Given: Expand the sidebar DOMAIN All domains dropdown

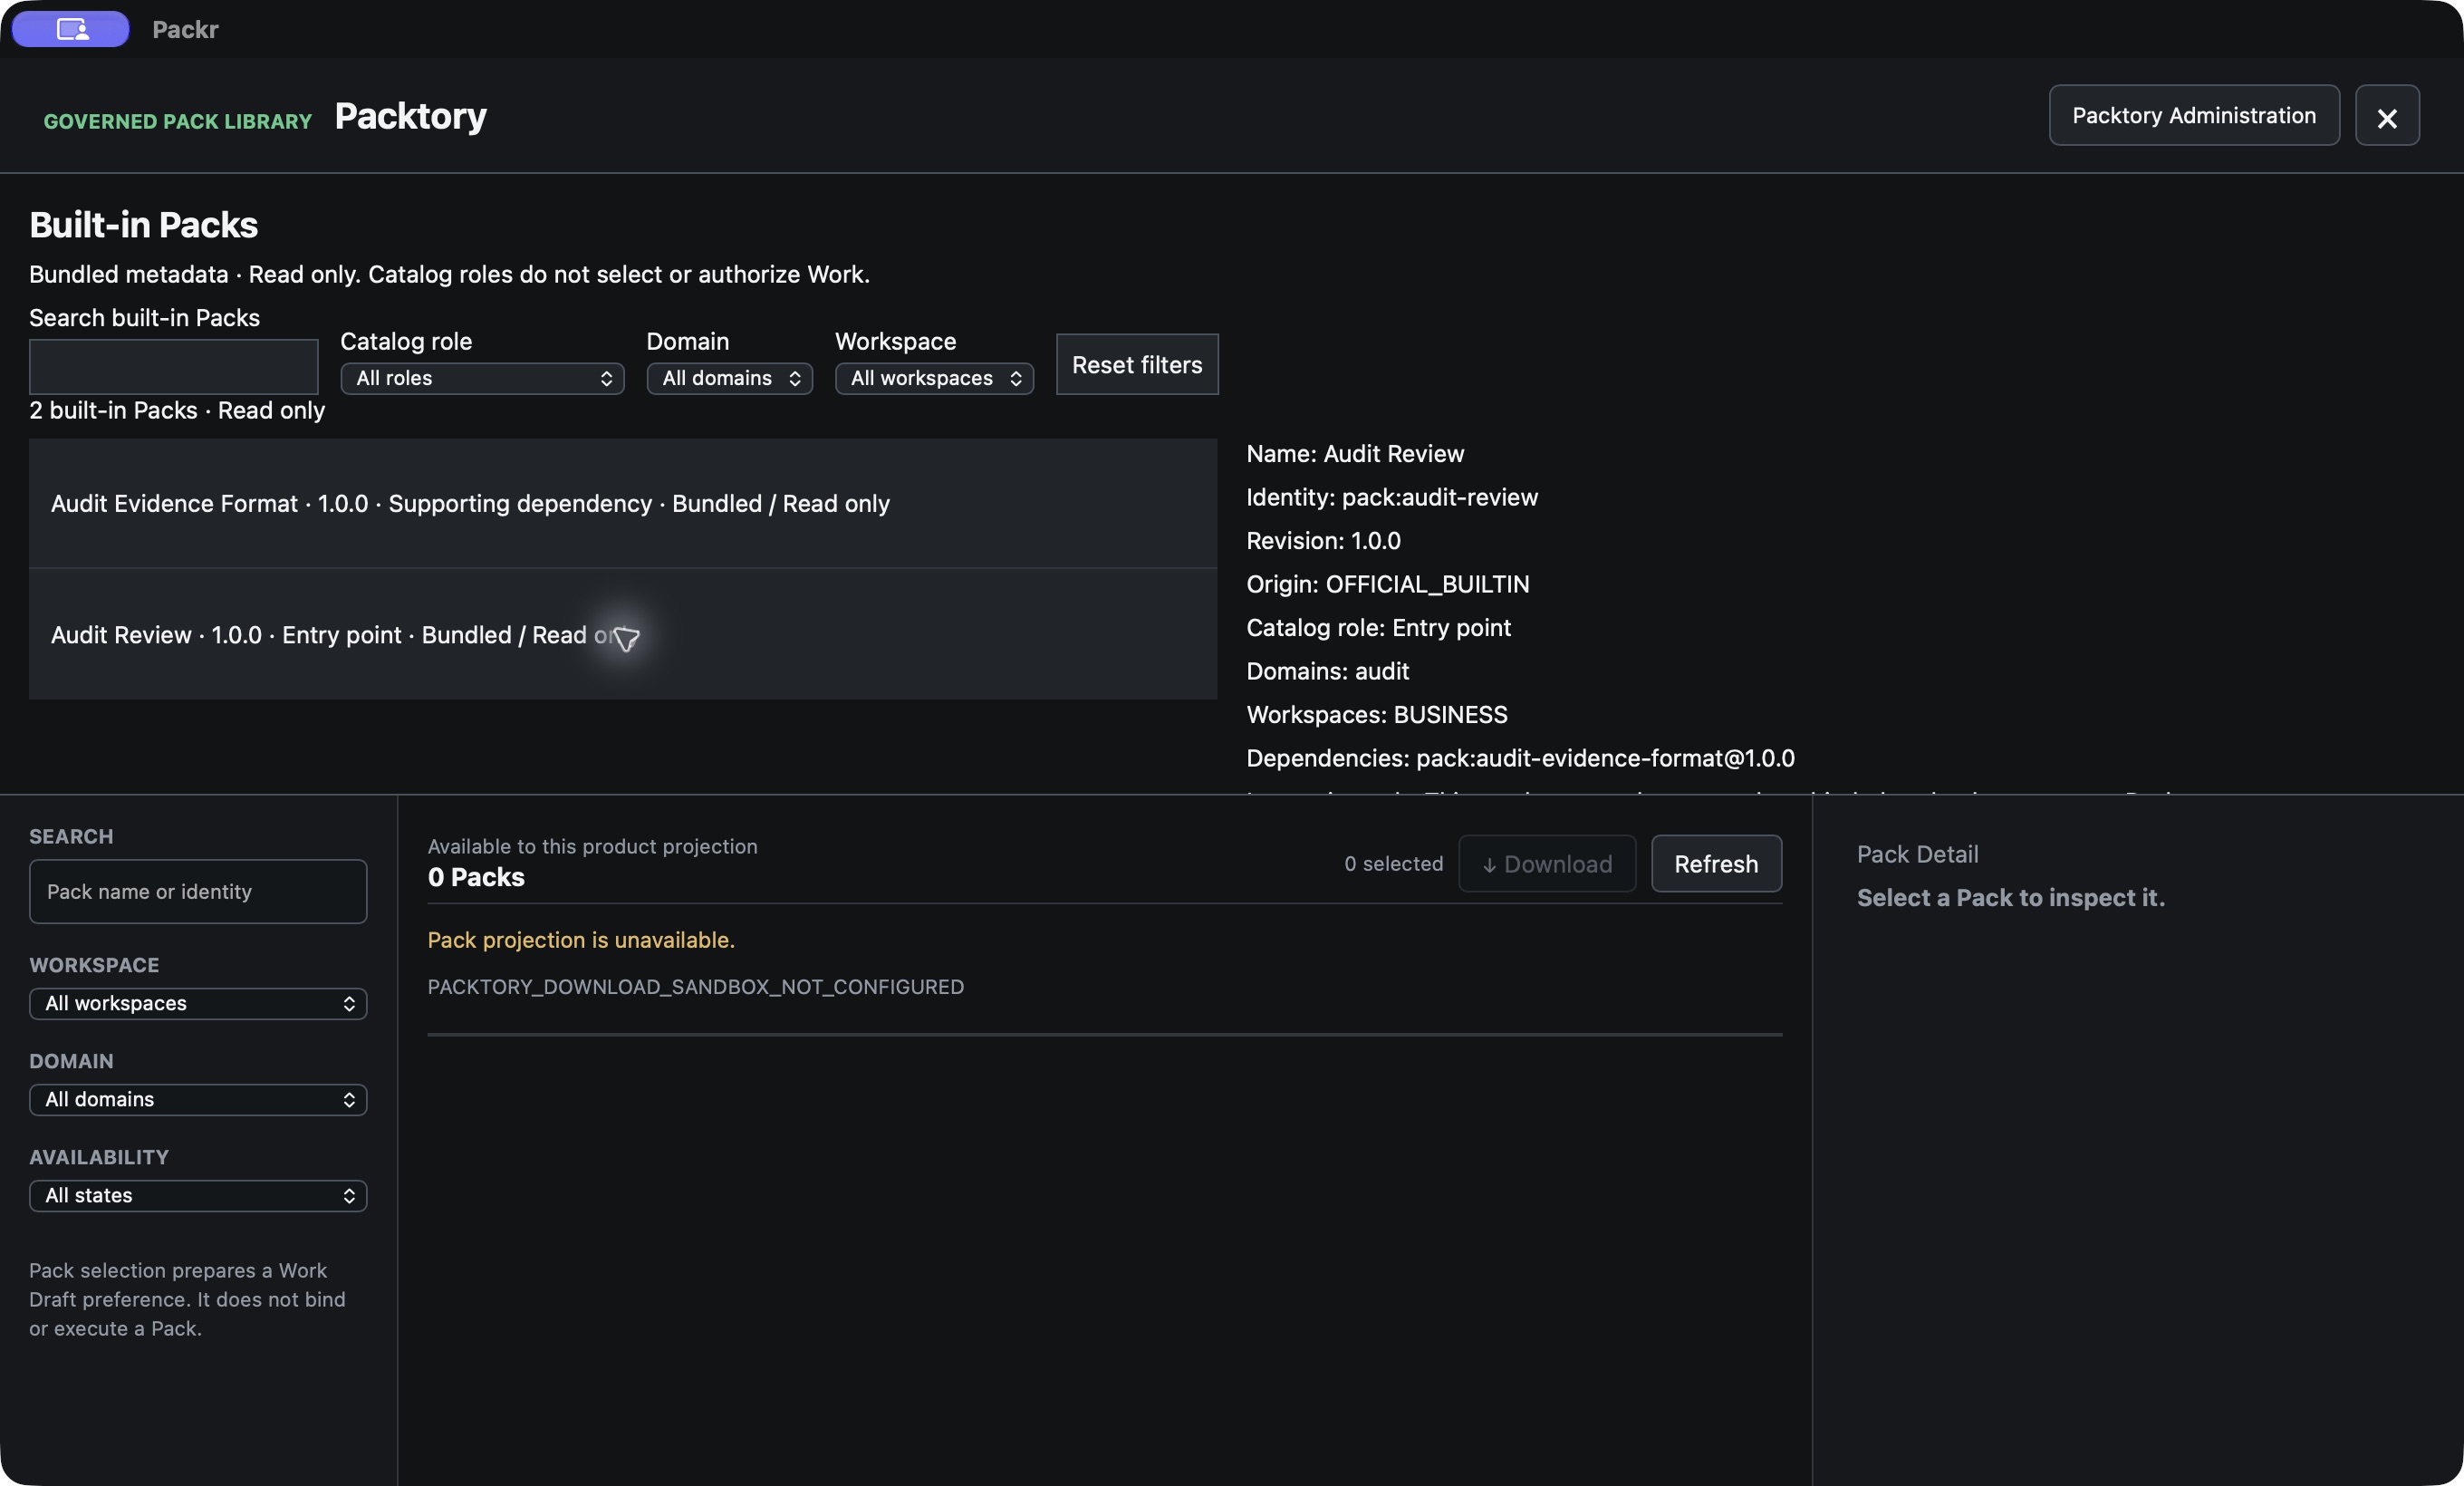Looking at the screenshot, I should [x=198, y=1100].
